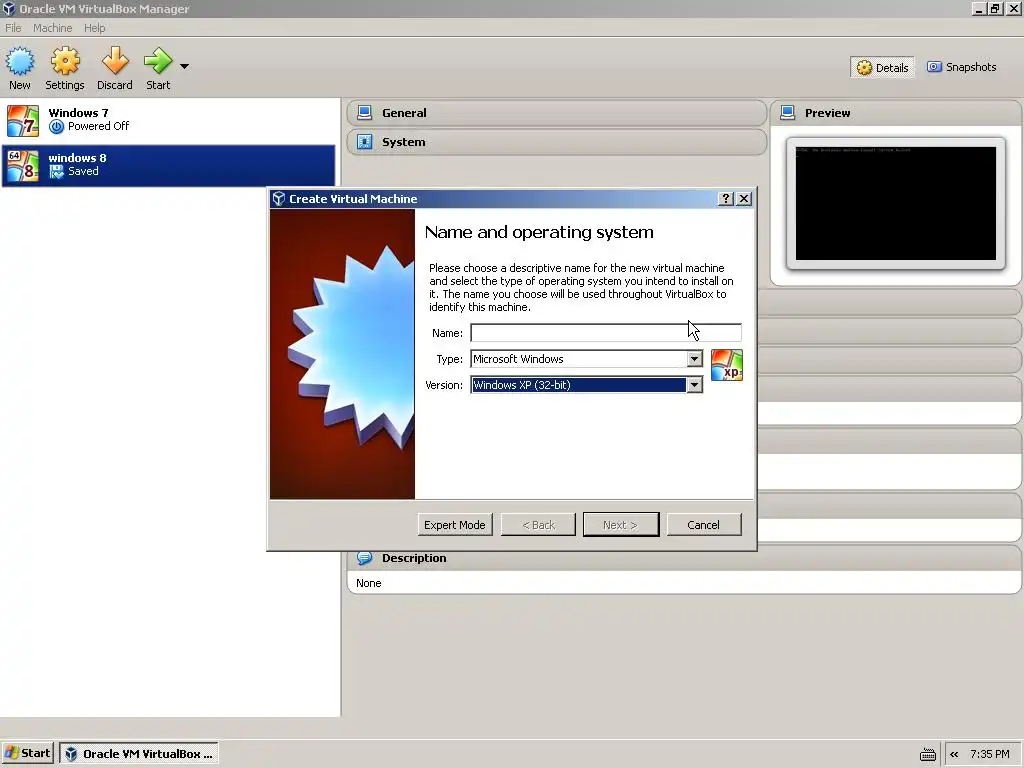Image resolution: width=1024 pixels, height=768 pixels.
Task: Expand the Start button dropdown arrow
Action: pos(184,67)
